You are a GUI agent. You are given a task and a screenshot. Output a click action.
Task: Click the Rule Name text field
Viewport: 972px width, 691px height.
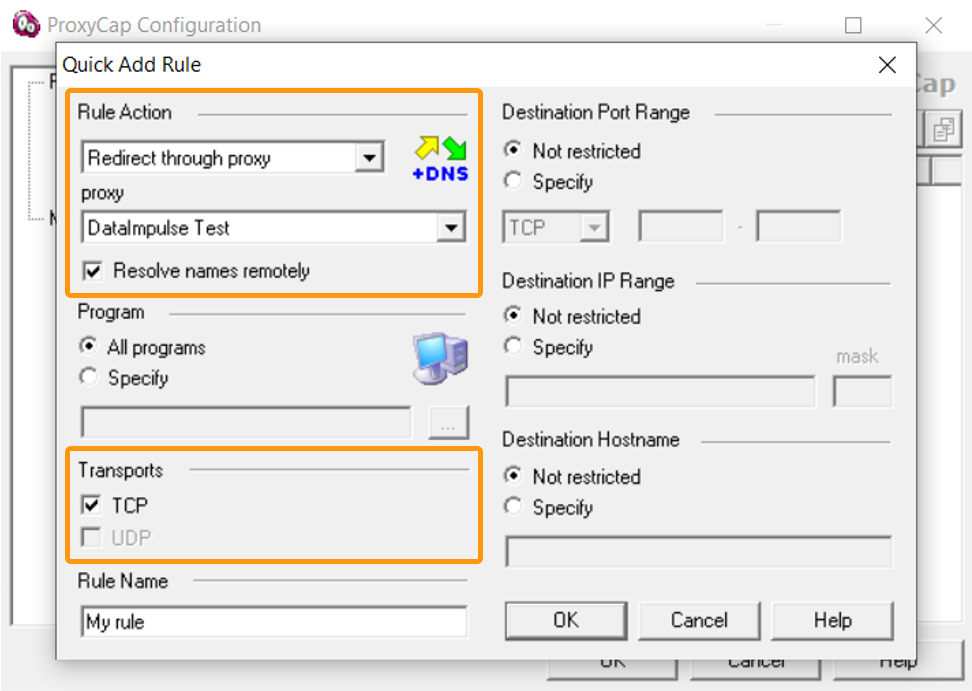tap(274, 622)
